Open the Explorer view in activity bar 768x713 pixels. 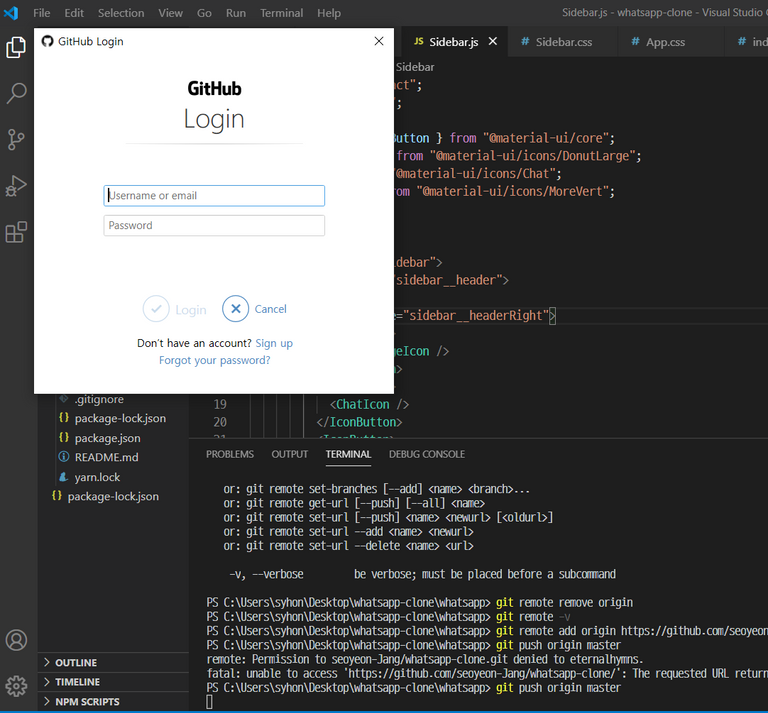coord(16,47)
